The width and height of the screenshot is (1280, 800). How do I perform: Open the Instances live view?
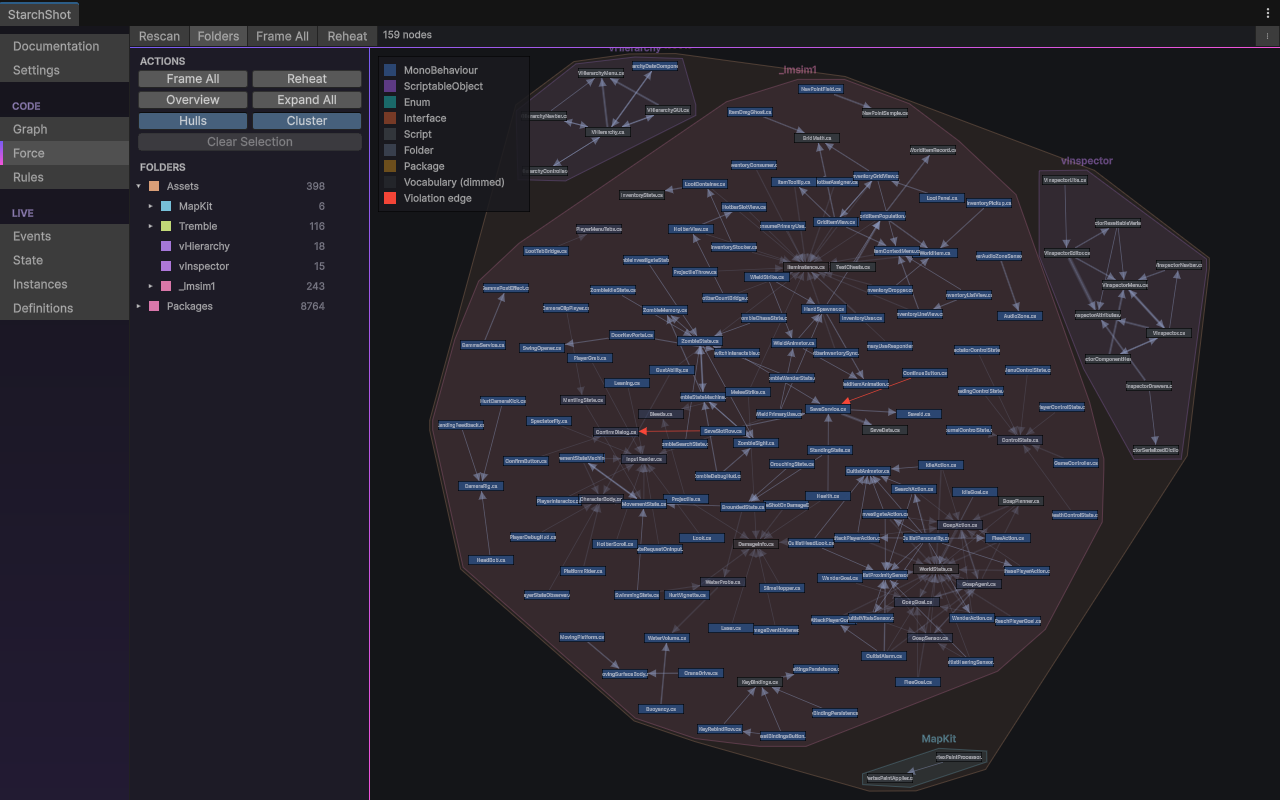coord(65,284)
